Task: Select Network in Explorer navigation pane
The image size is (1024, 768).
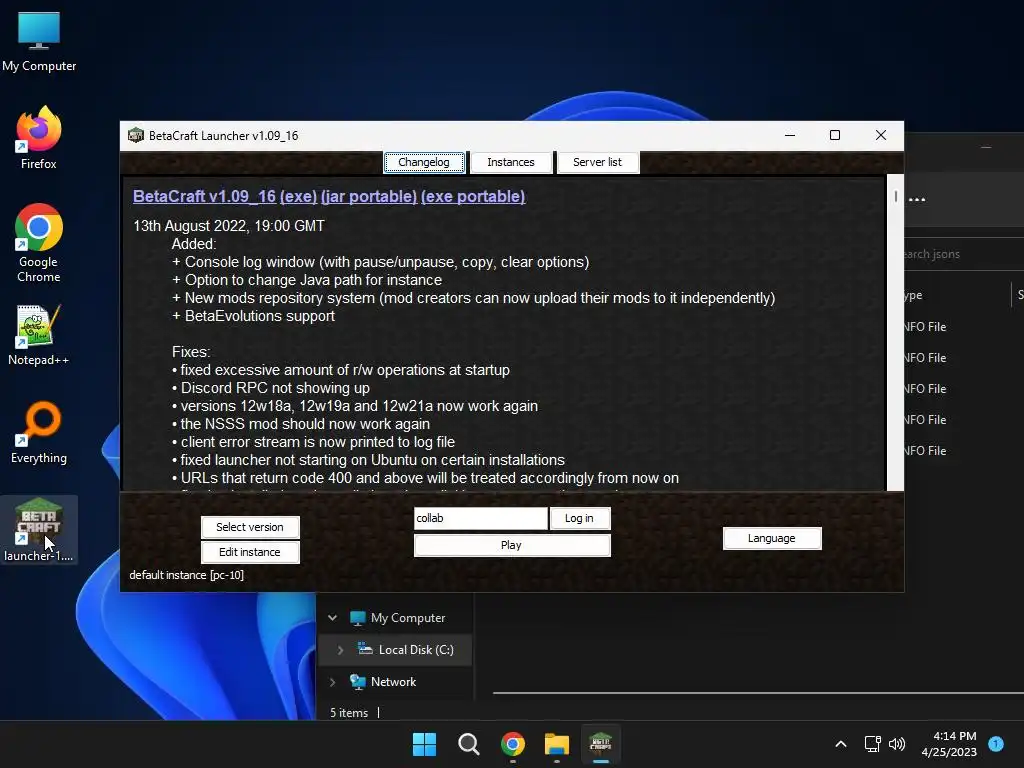Action: click(383, 682)
